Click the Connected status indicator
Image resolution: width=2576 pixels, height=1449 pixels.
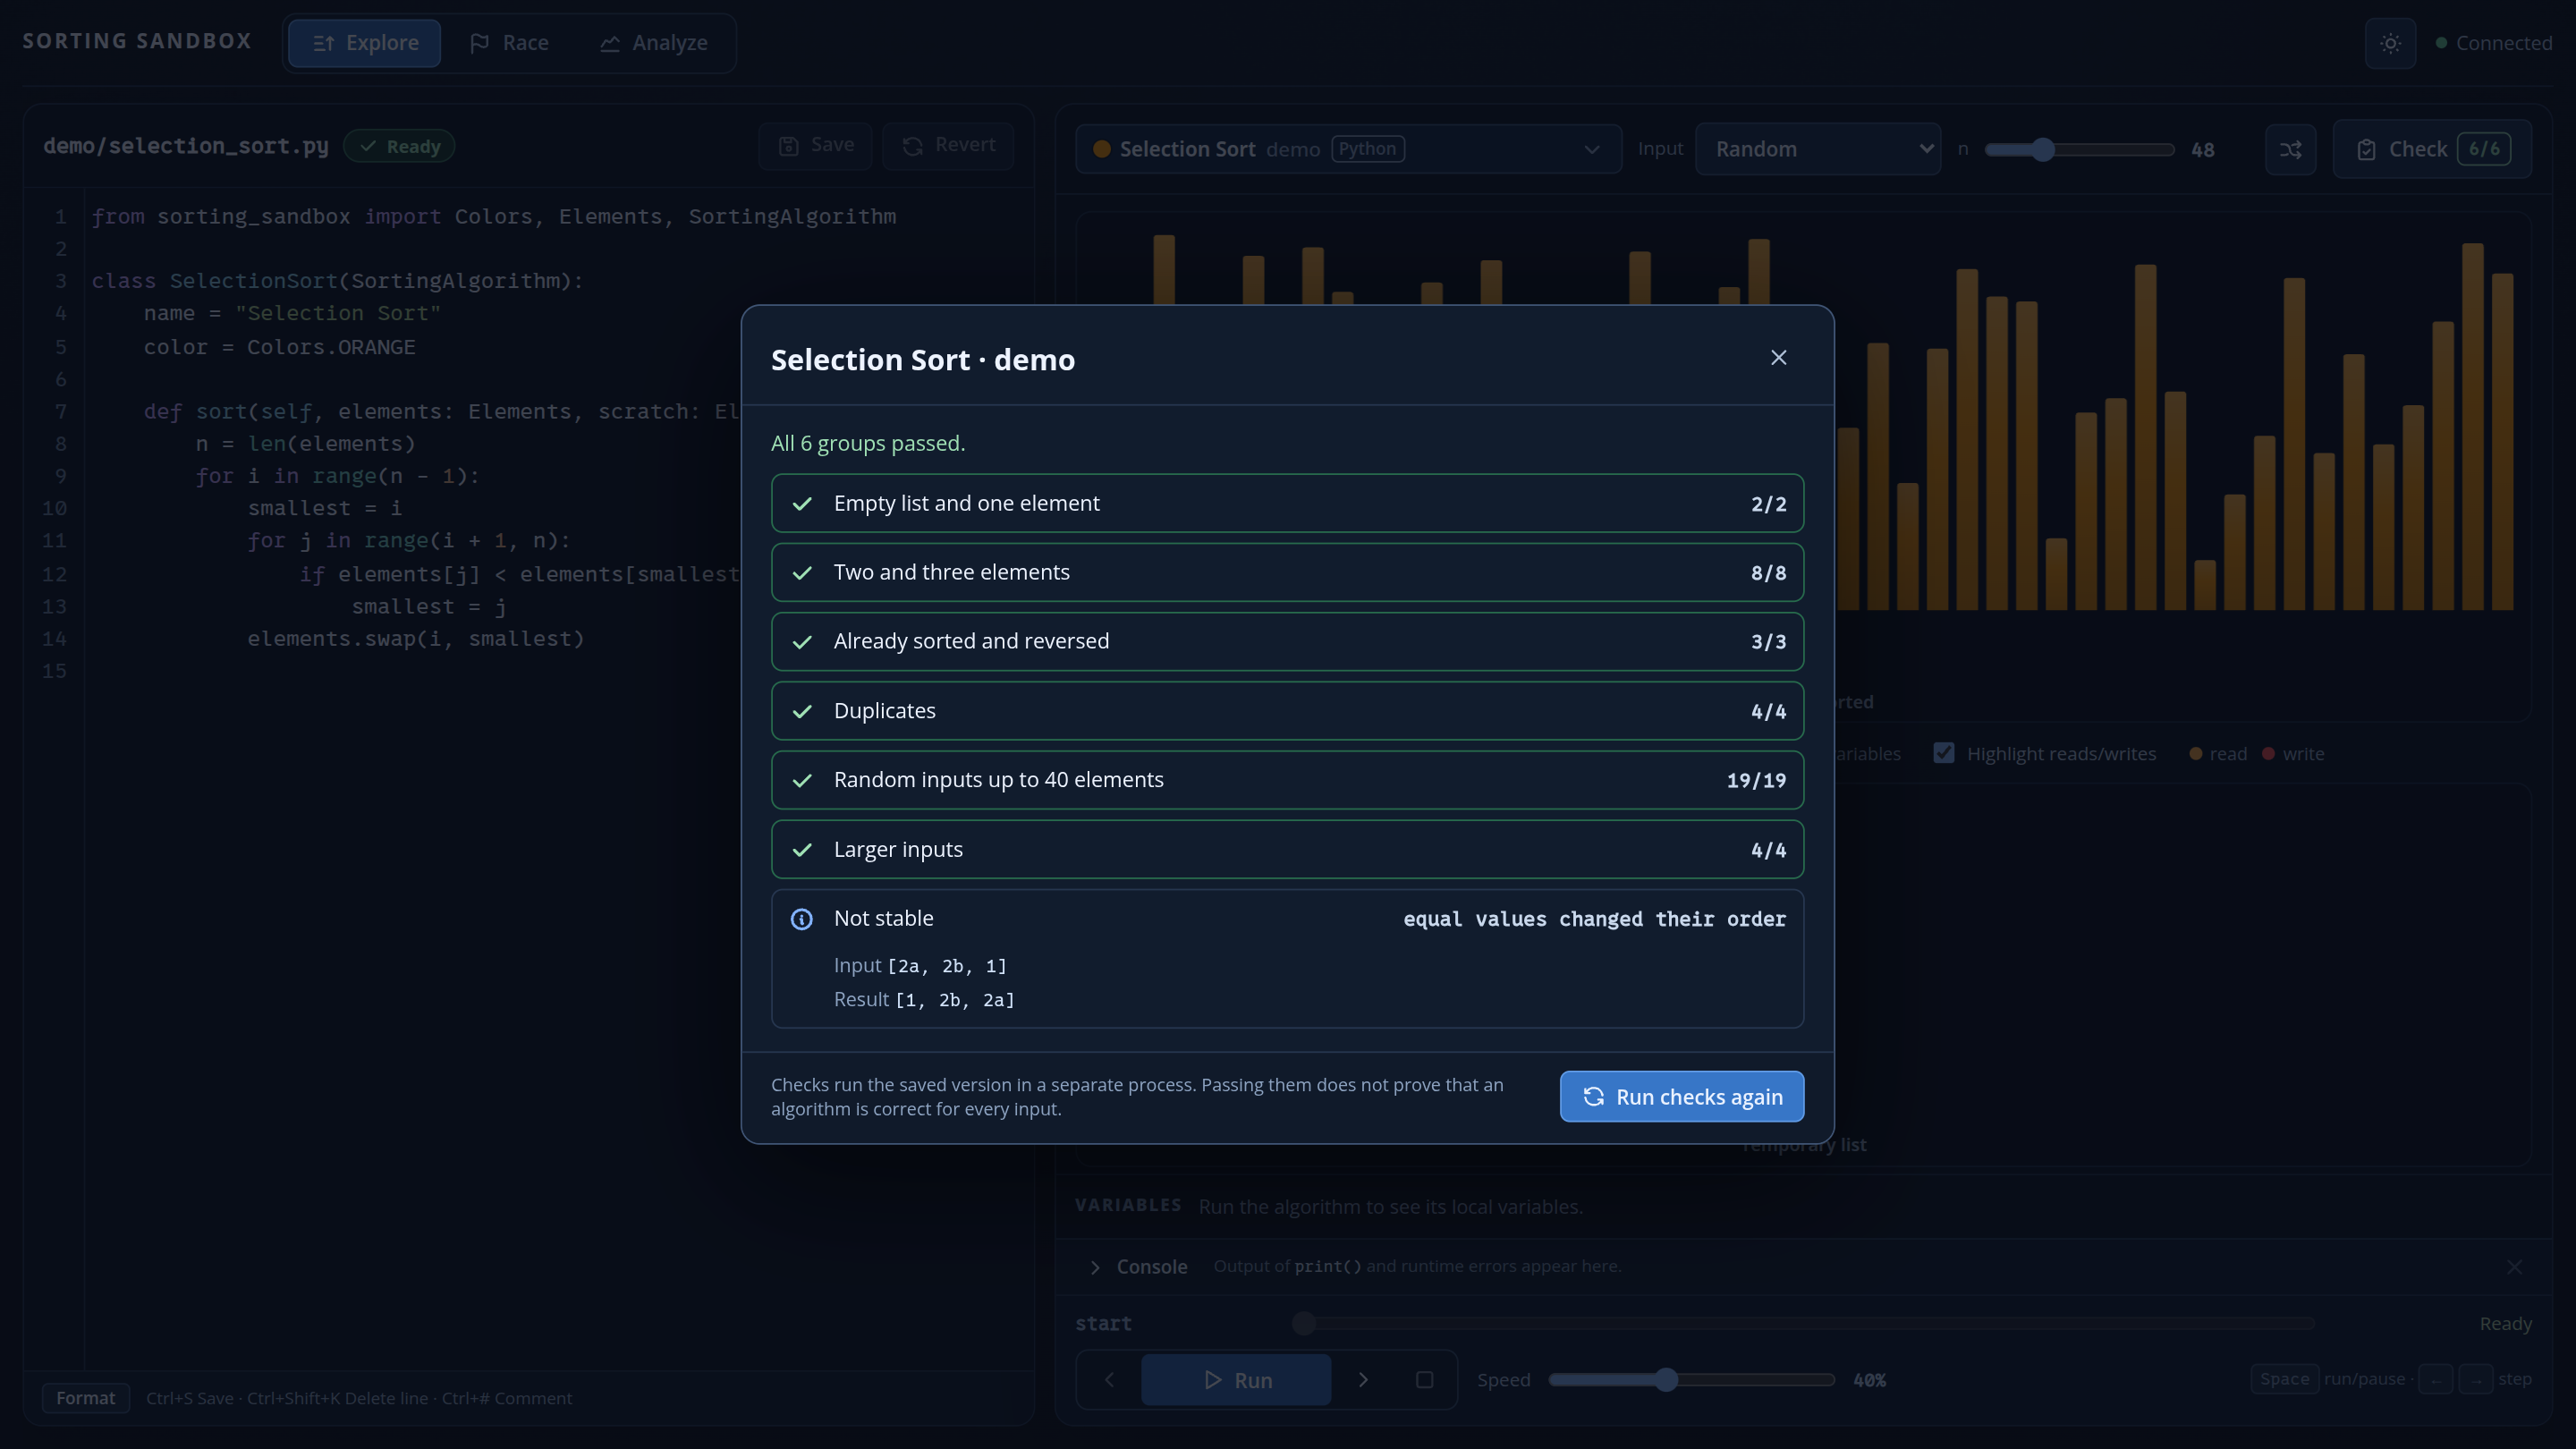click(2494, 43)
